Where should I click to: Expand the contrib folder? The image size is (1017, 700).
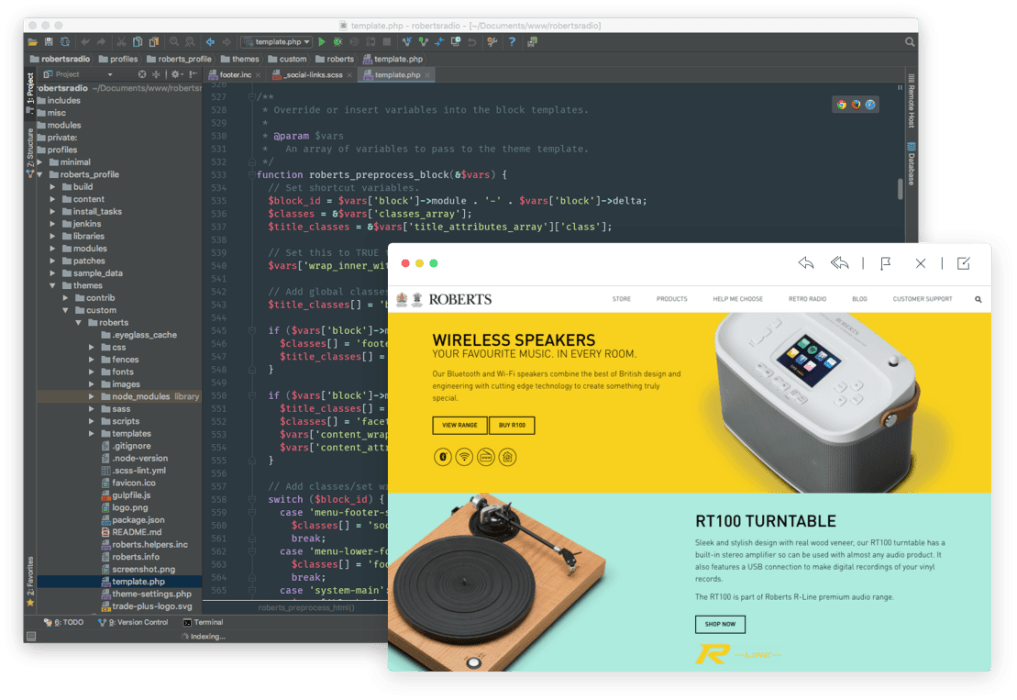pos(66,298)
